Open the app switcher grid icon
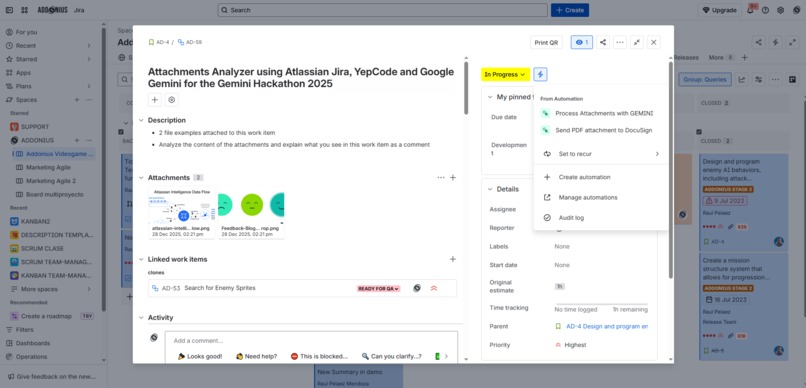This screenshot has height=388, width=806. point(24,10)
